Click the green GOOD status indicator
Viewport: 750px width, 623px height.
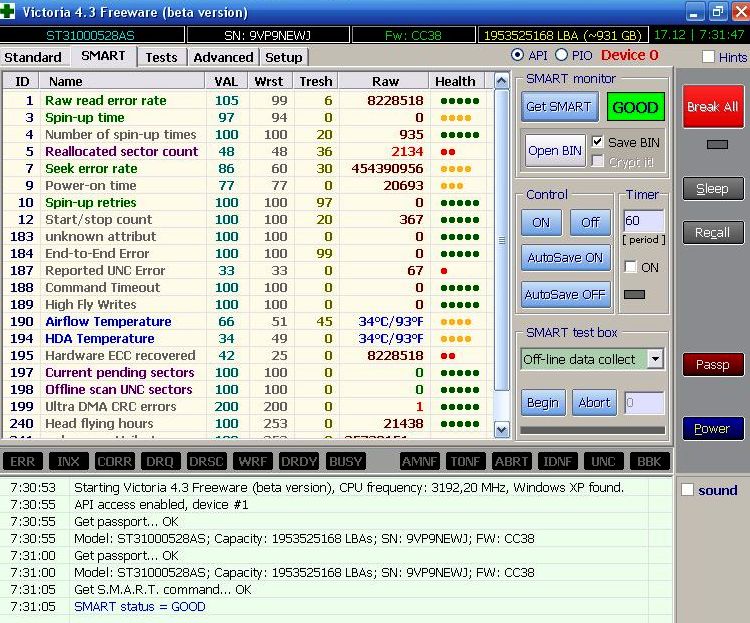pos(635,107)
